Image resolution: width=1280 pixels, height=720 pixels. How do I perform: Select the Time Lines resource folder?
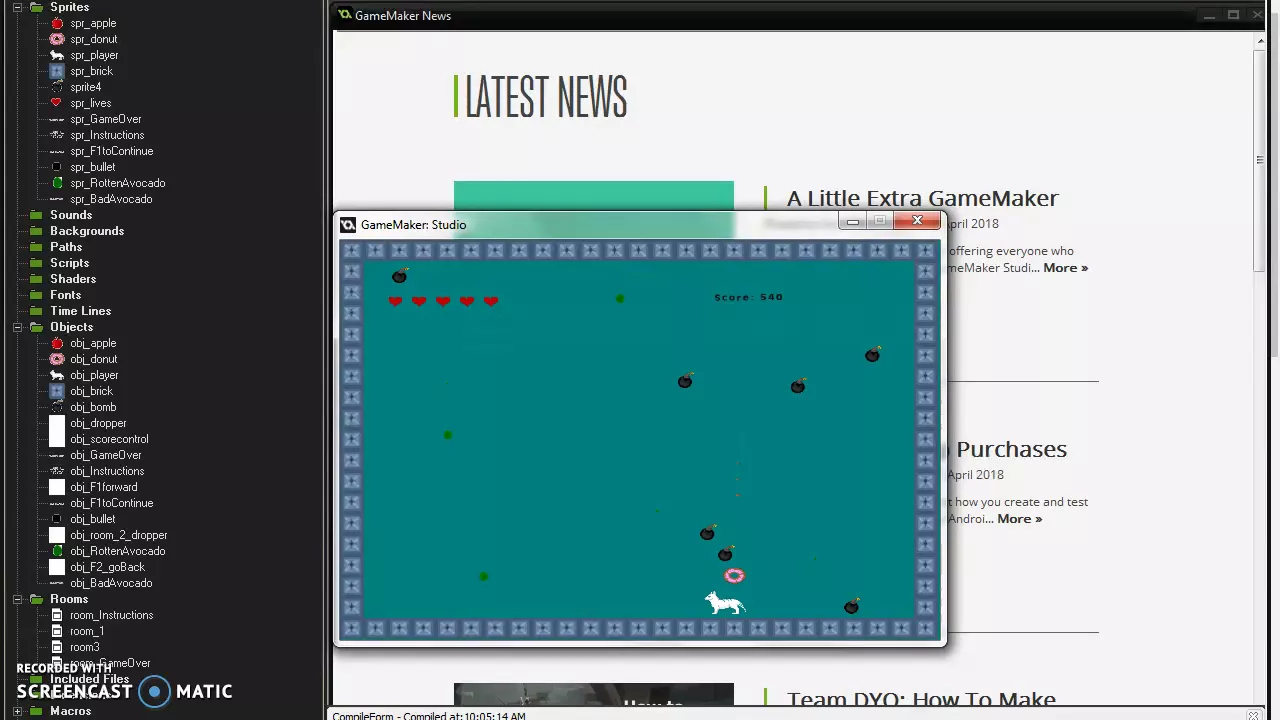coord(80,311)
